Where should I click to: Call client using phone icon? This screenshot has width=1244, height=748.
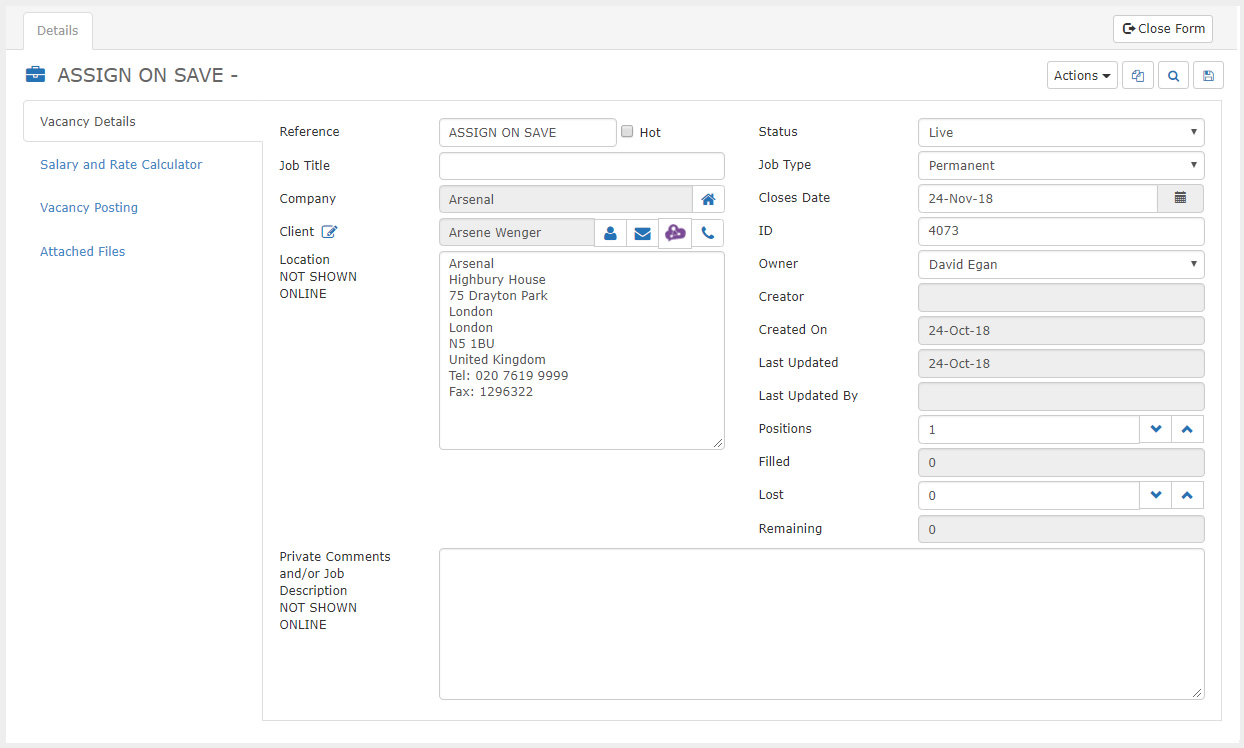pyautogui.click(x=708, y=233)
